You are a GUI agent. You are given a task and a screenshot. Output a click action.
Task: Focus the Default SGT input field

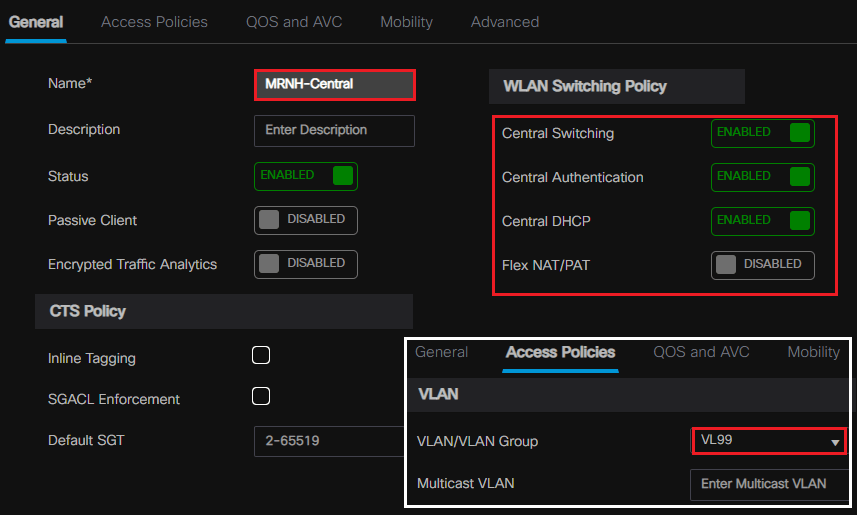click(330, 441)
